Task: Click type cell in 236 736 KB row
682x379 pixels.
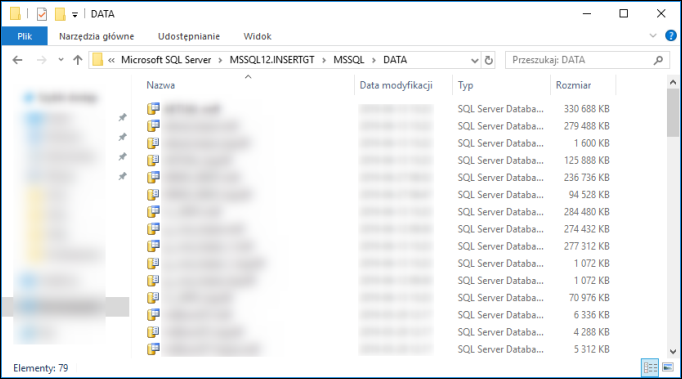Action: tap(500, 178)
